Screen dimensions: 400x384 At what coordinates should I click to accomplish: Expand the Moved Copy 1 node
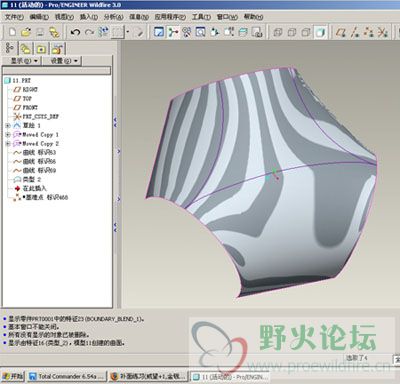coord(8,135)
